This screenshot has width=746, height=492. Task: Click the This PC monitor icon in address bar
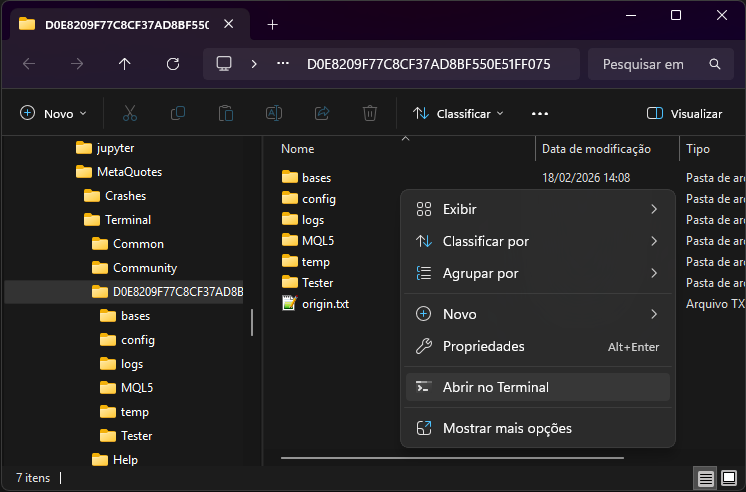pos(224,64)
